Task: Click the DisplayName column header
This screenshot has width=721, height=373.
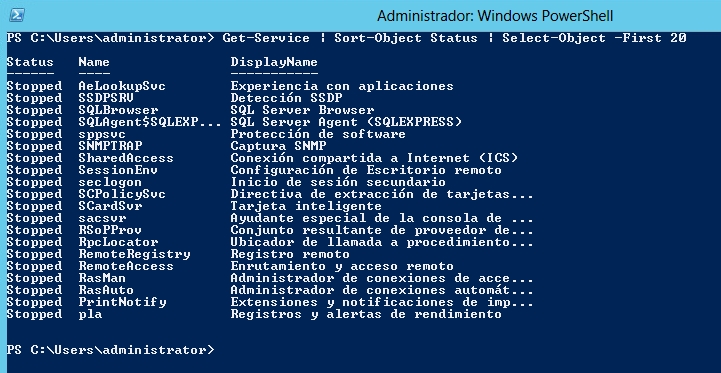Action: point(274,62)
